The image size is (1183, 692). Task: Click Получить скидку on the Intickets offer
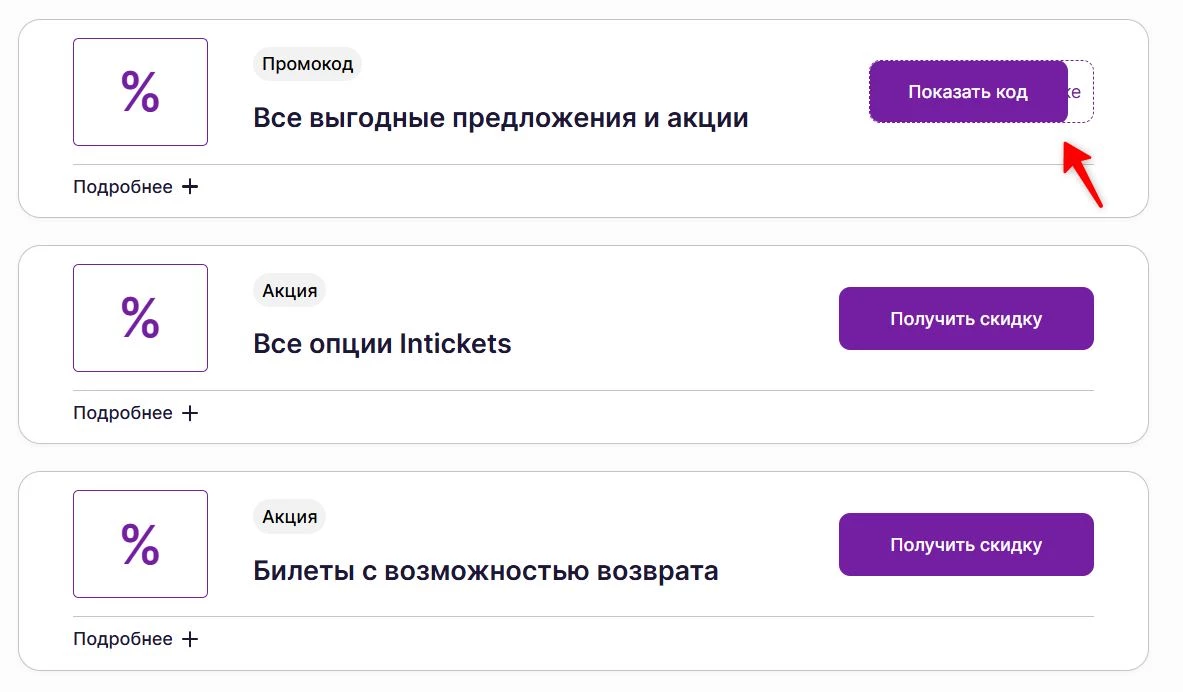(965, 318)
